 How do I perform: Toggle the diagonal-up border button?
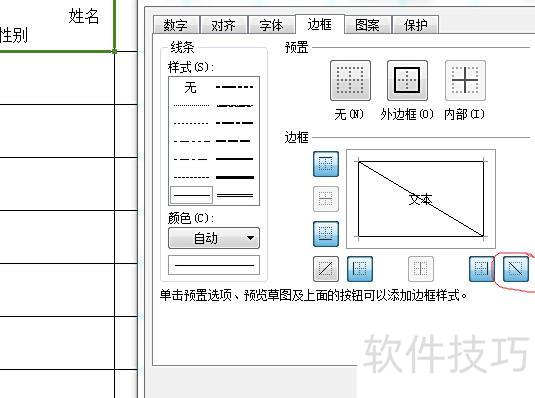[x=326, y=269]
